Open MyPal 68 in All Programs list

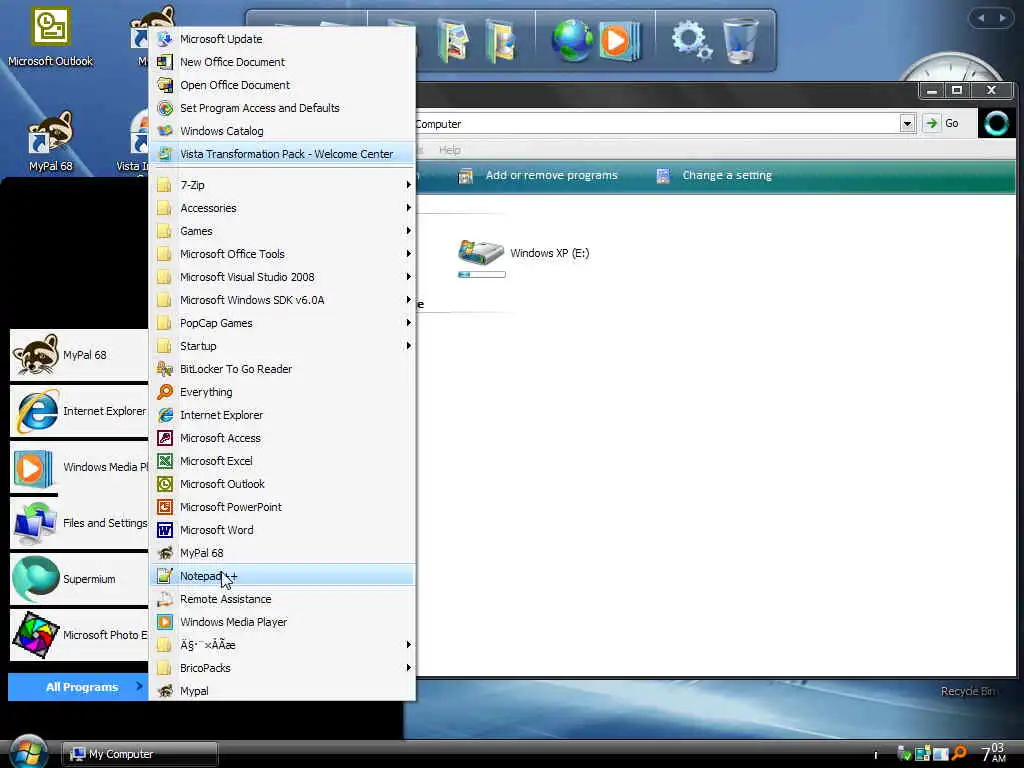tap(283, 552)
